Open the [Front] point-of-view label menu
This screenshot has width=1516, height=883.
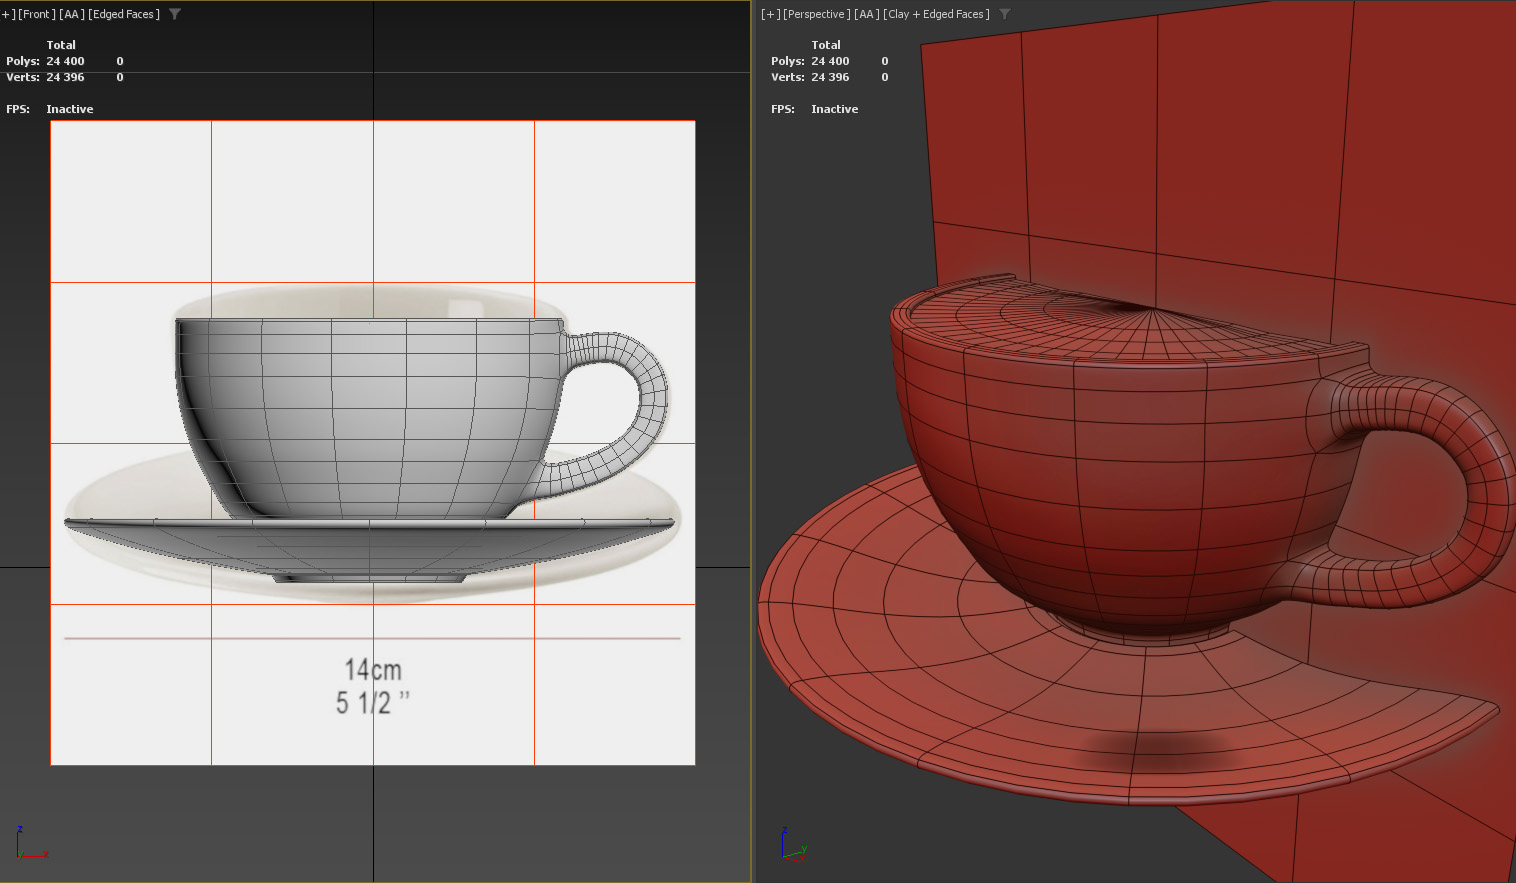(x=35, y=14)
